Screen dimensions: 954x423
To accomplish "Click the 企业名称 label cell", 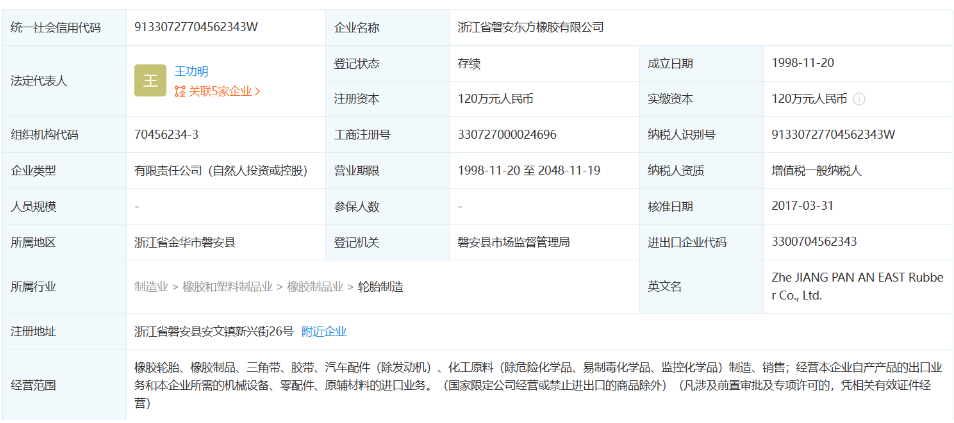I will click(x=387, y=27).
